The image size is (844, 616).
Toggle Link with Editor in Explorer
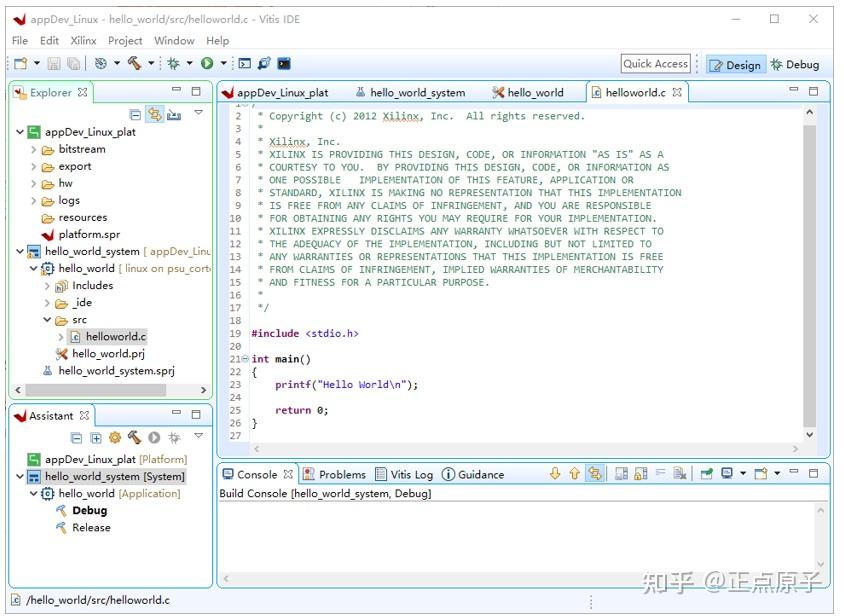click(x=154, y=115)
